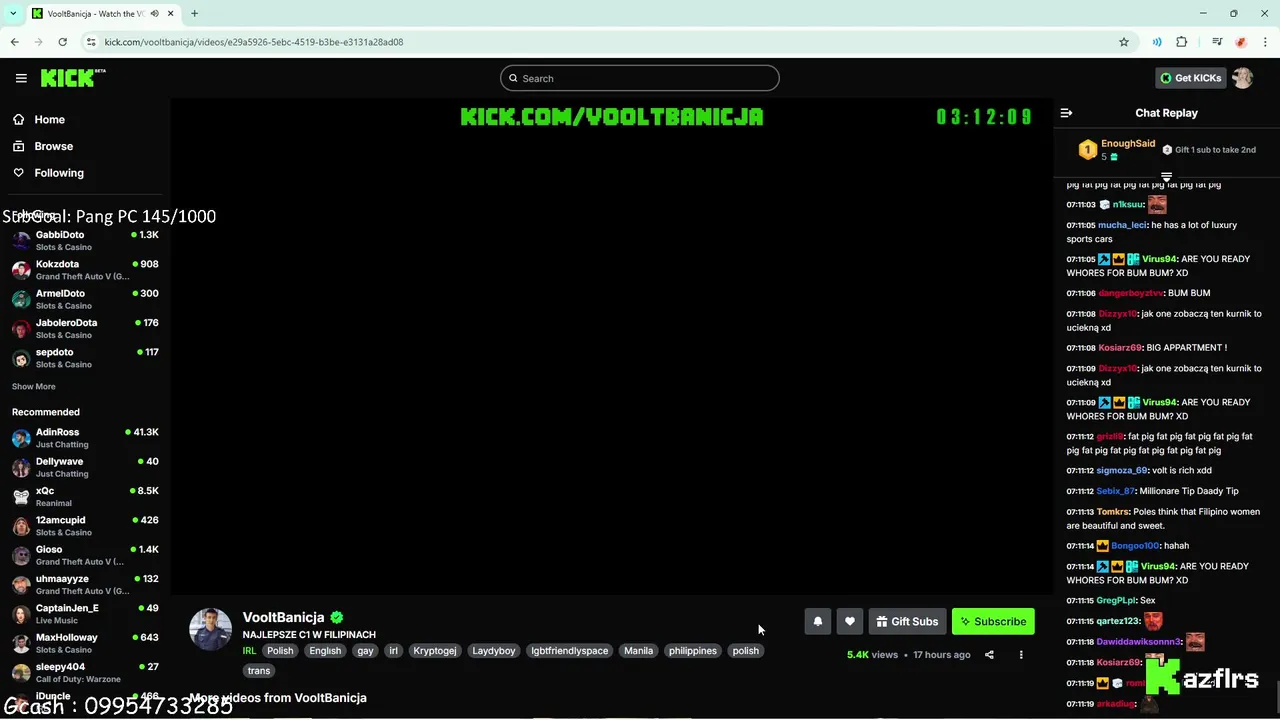
Task: Select the Manila tag
Action: (638, 651)
